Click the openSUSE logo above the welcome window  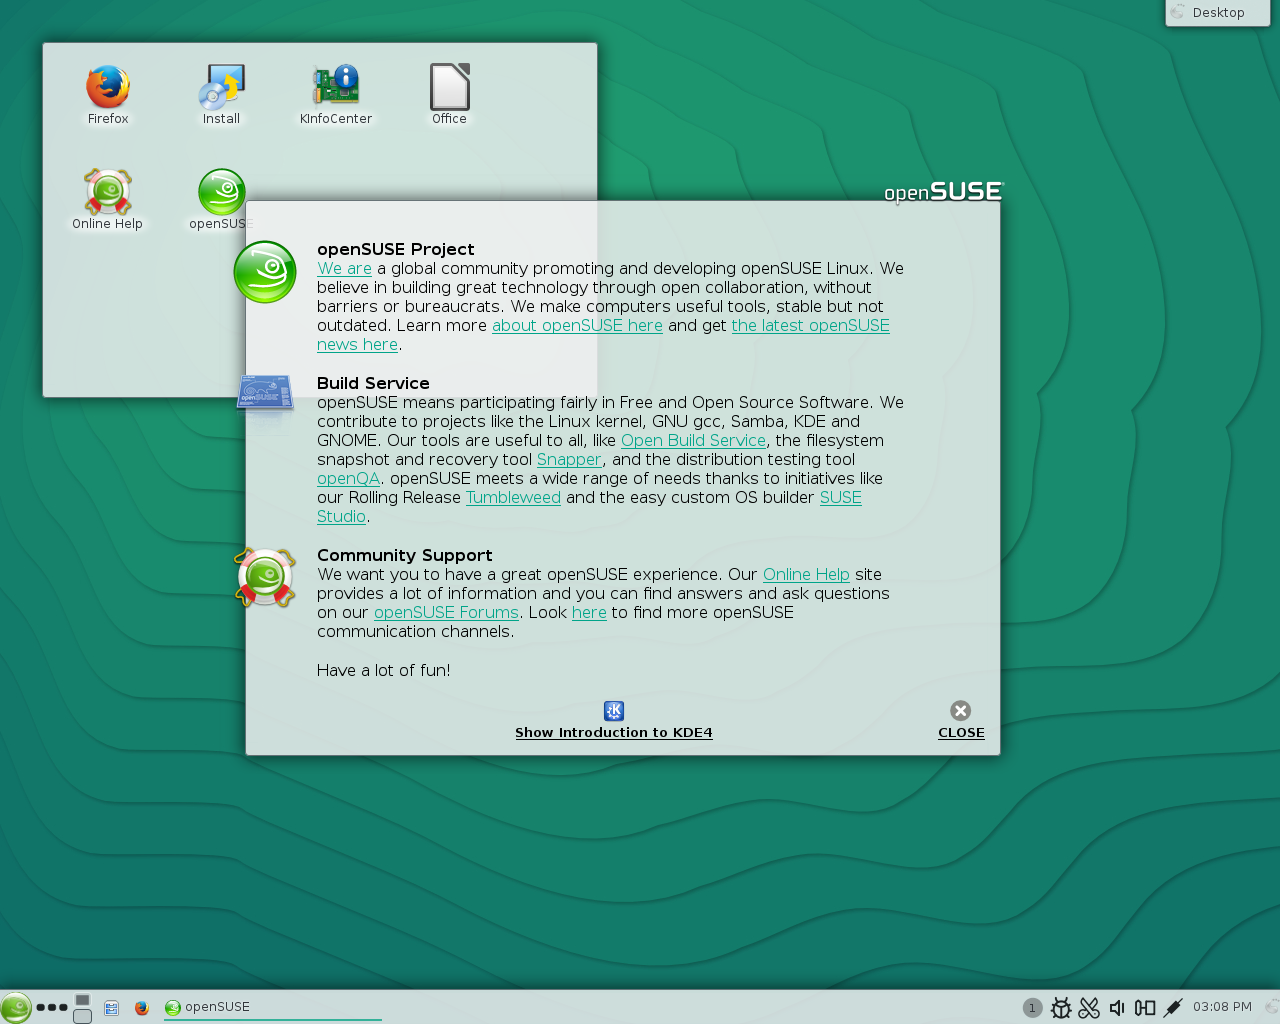(943, 192)
